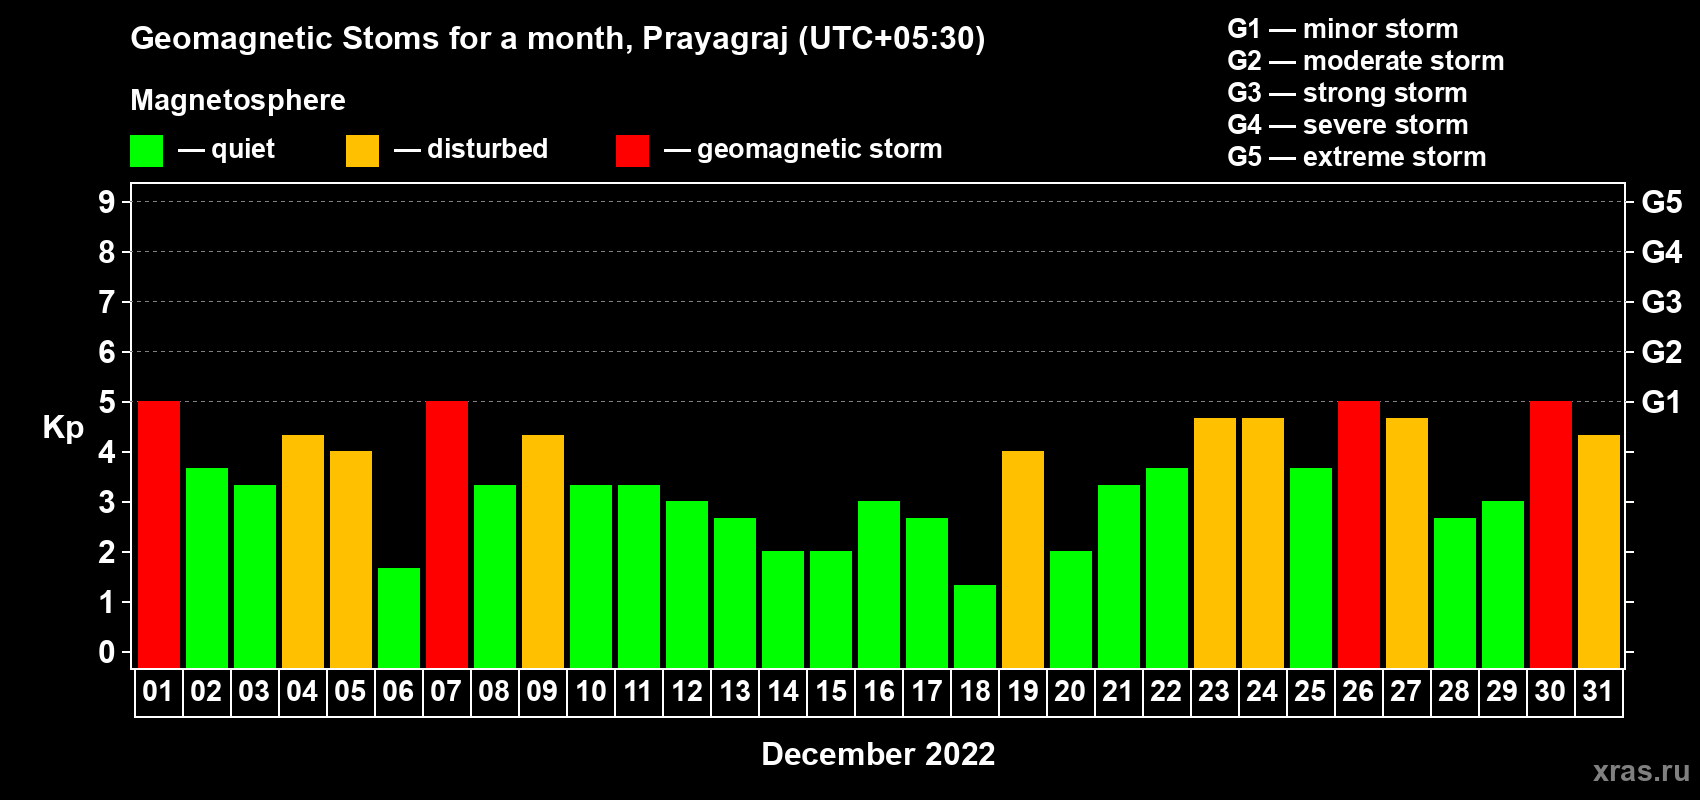Screen dimensions: 1700x800
Task: Click the G5 label on right axis
Action: pyautogui.click(x=1661, y=202)
